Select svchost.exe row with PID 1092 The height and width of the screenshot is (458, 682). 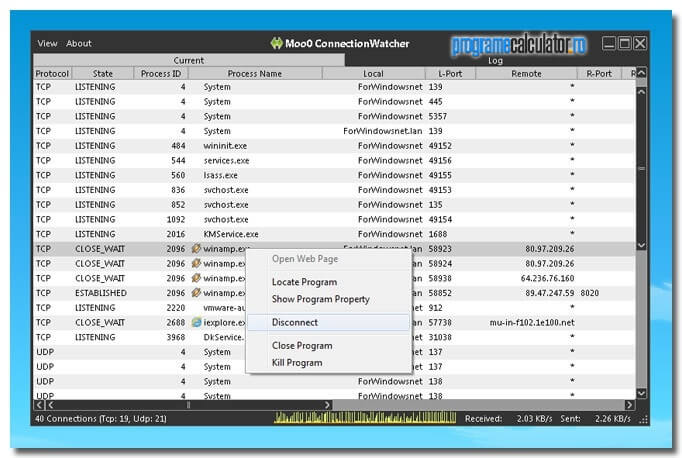click(334, 219)
